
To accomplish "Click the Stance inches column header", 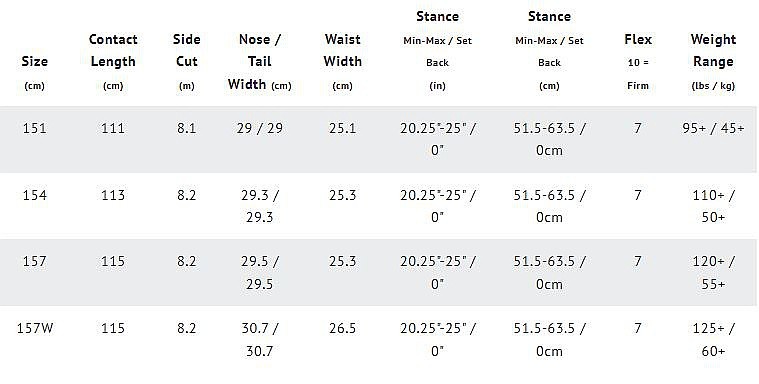I will click(x=437, y=50).
